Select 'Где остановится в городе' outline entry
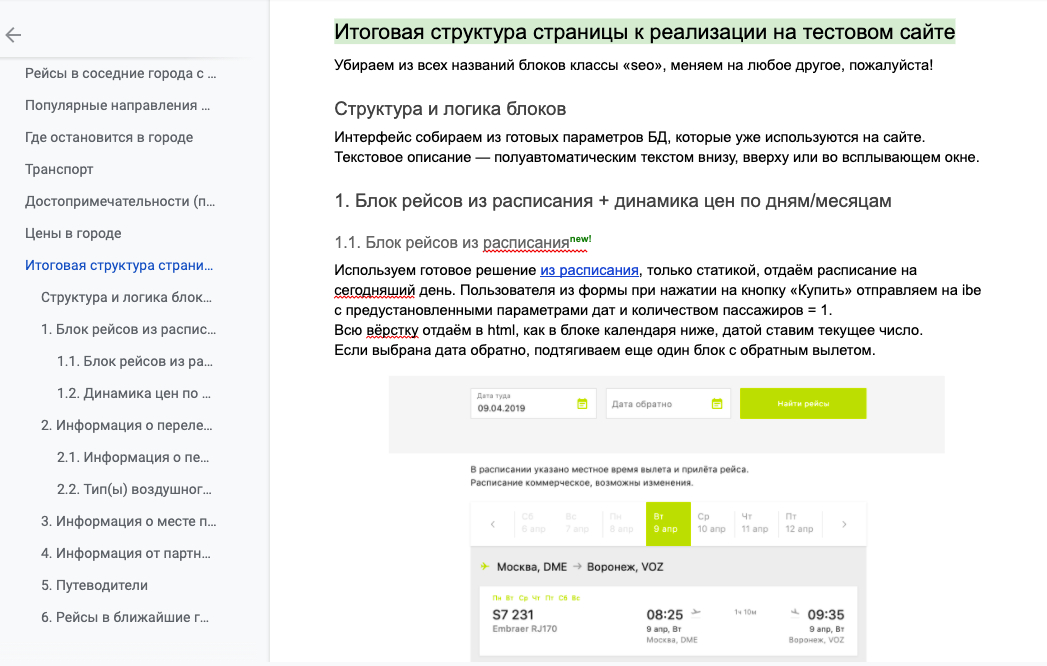 tap(109, 137)
